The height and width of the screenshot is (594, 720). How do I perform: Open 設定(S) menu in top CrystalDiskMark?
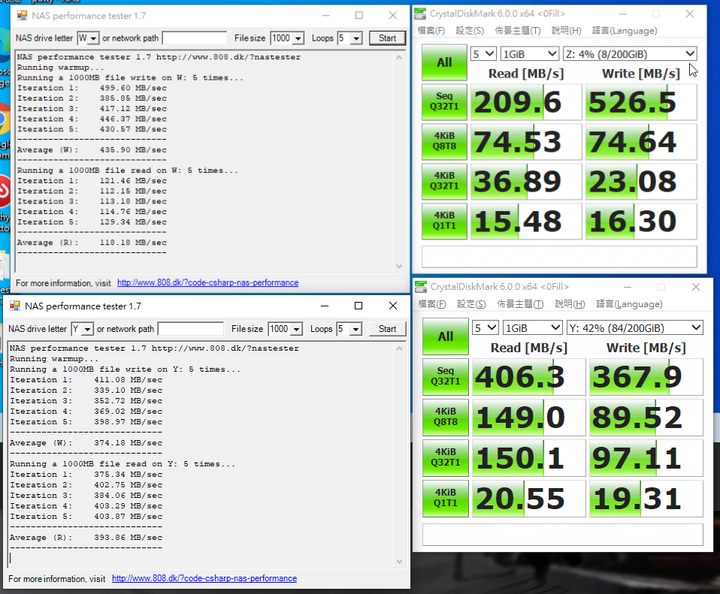pyautogui.click(x=469, y=31)
